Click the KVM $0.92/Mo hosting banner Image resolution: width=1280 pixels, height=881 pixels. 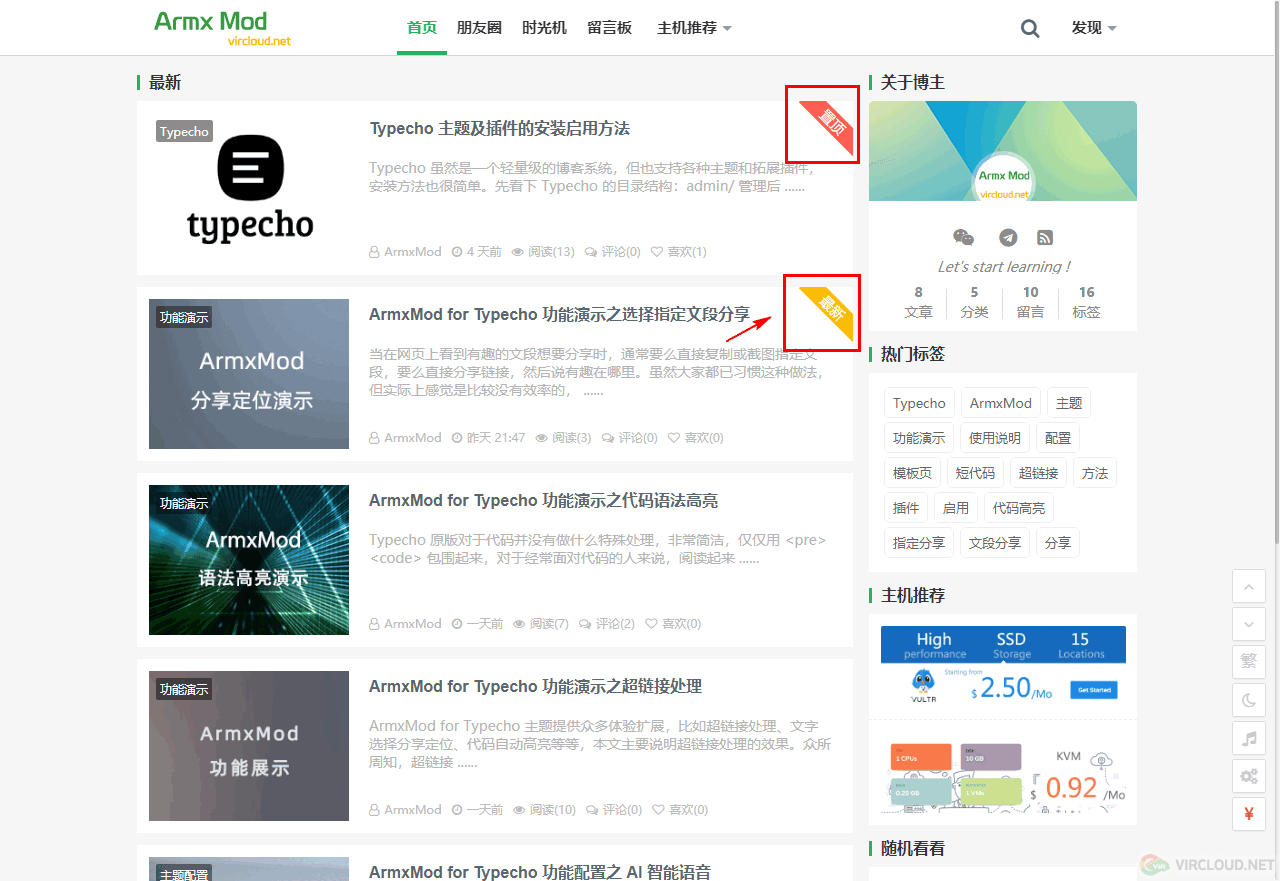click(1003, 775)
